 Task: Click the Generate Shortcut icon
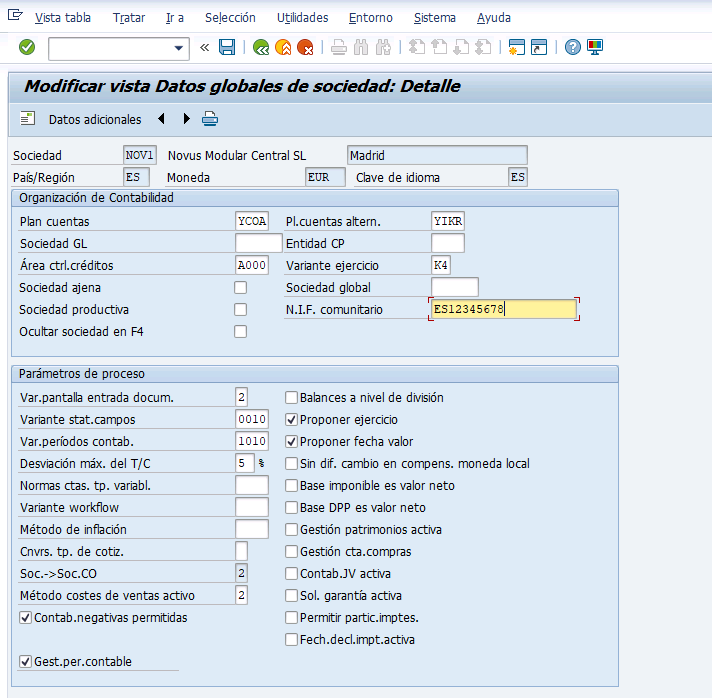(x=539, y=47)
